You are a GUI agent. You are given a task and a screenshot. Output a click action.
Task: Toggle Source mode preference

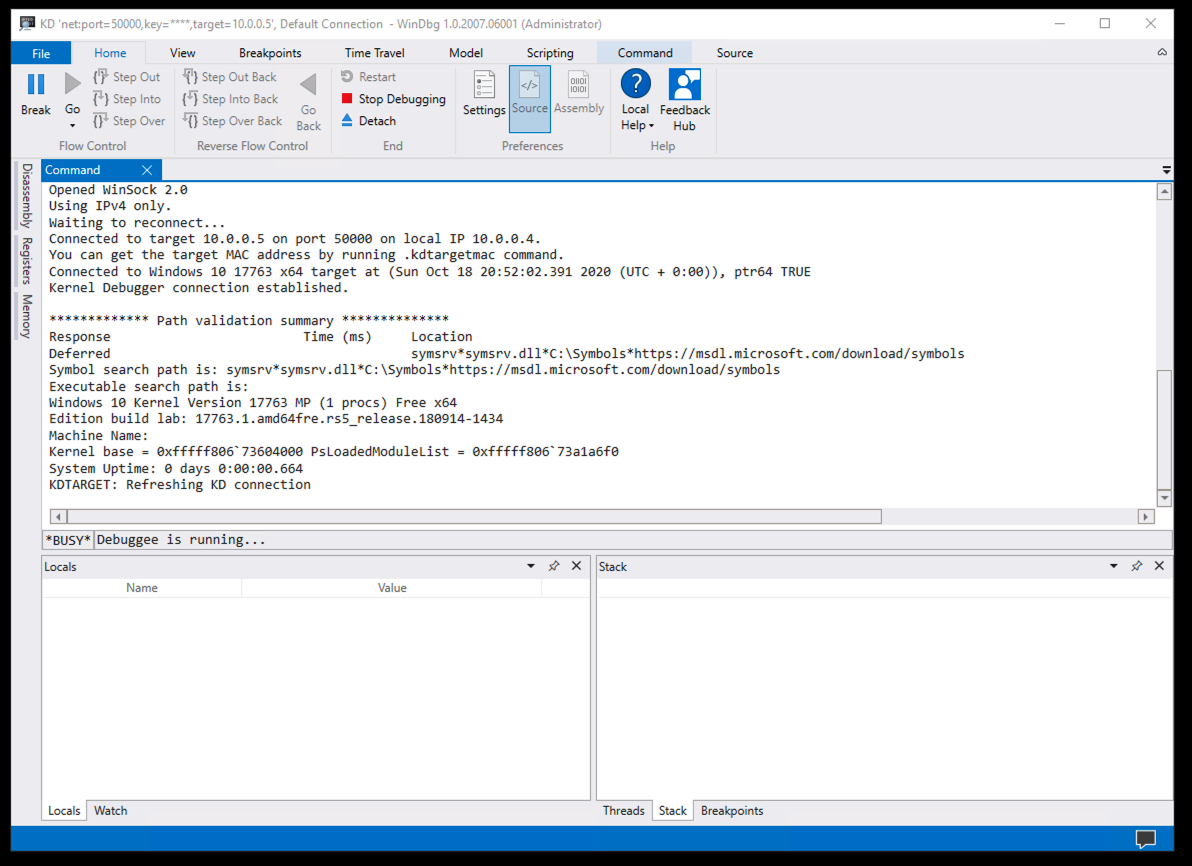[529, 97]
